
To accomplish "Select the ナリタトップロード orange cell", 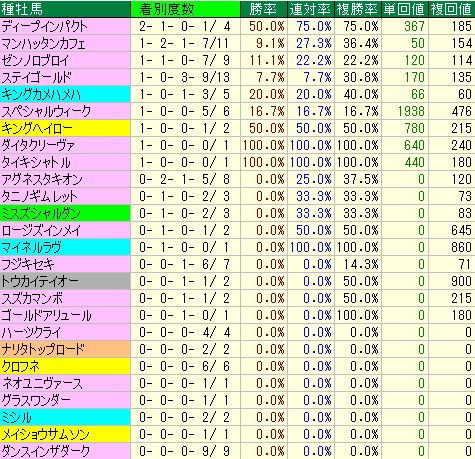I will pos(65,349).
